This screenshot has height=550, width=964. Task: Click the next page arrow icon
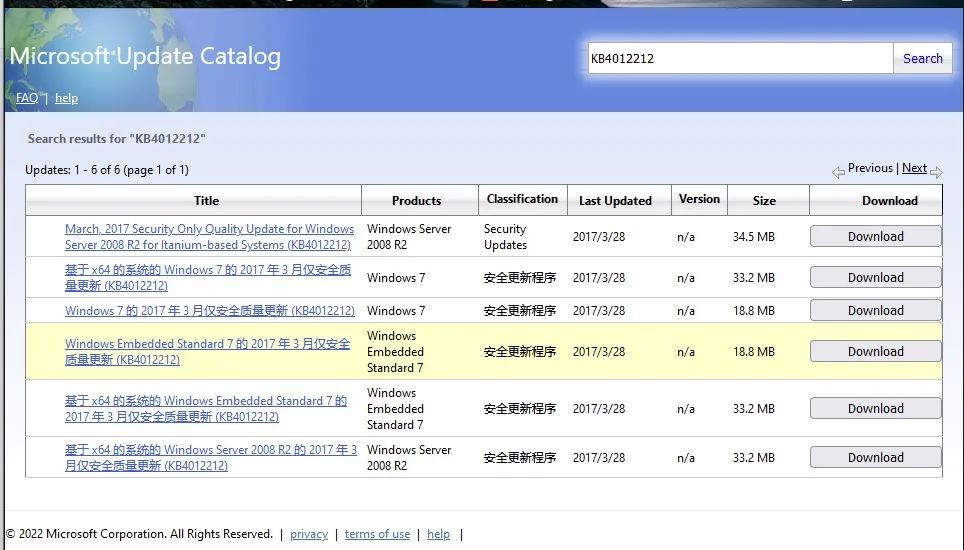point(936,172)
